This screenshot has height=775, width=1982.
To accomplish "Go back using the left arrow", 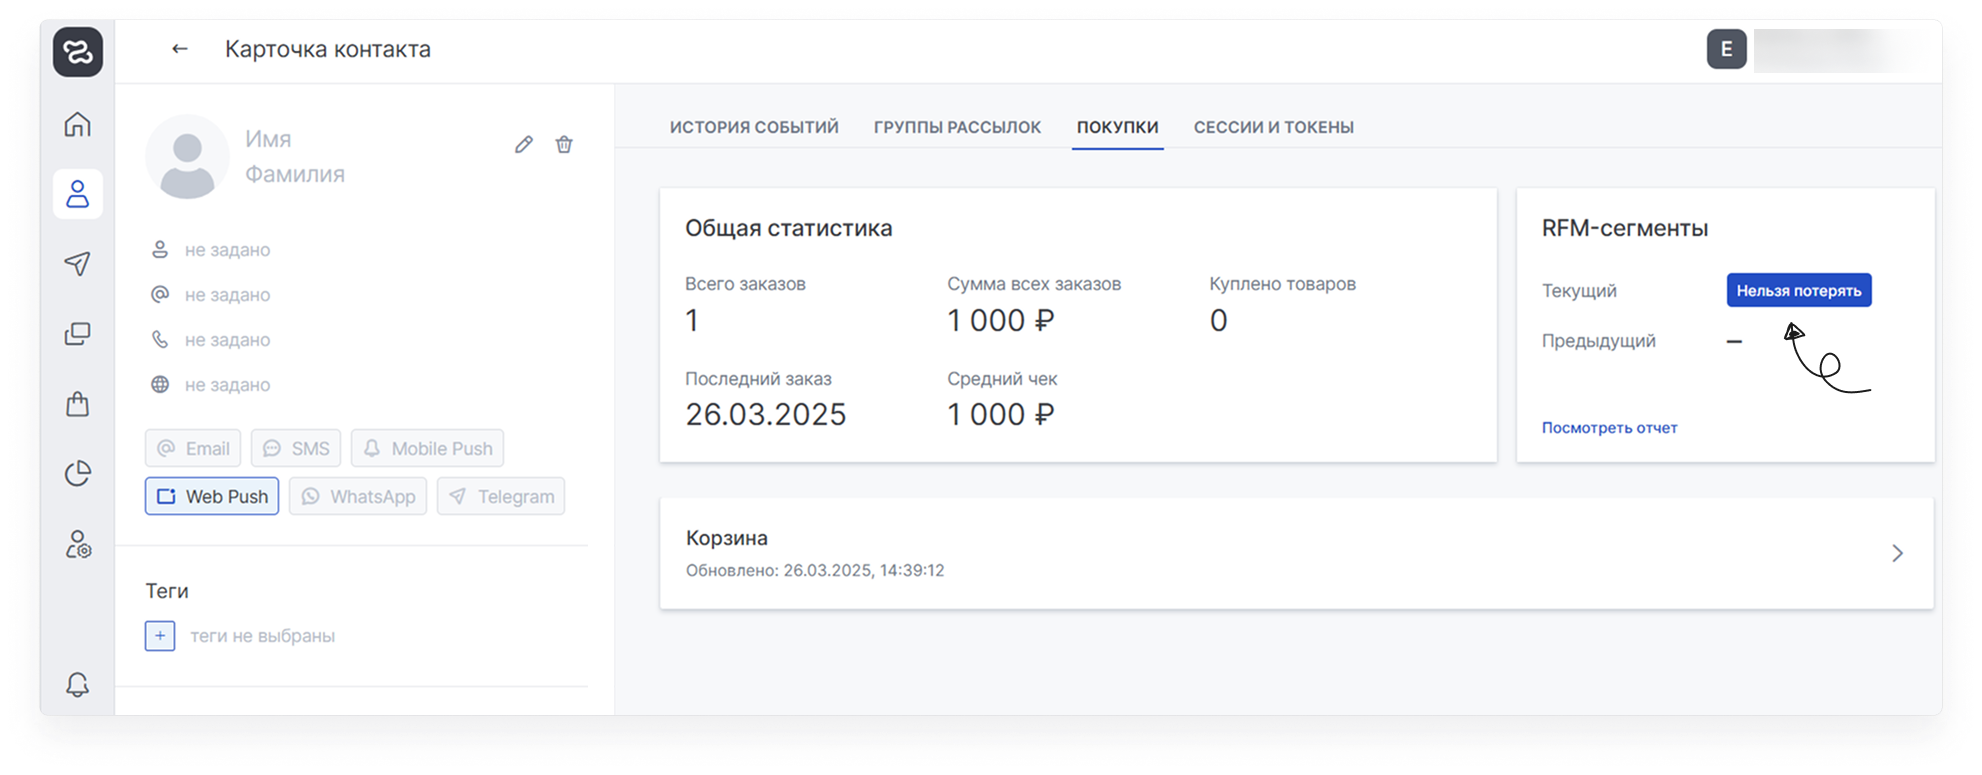I will coord(180,49).
